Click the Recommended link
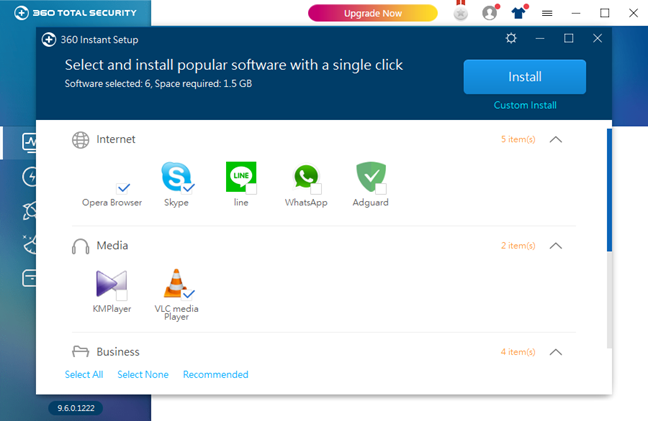The image size is (648, 421). click(x=216, y=374)
